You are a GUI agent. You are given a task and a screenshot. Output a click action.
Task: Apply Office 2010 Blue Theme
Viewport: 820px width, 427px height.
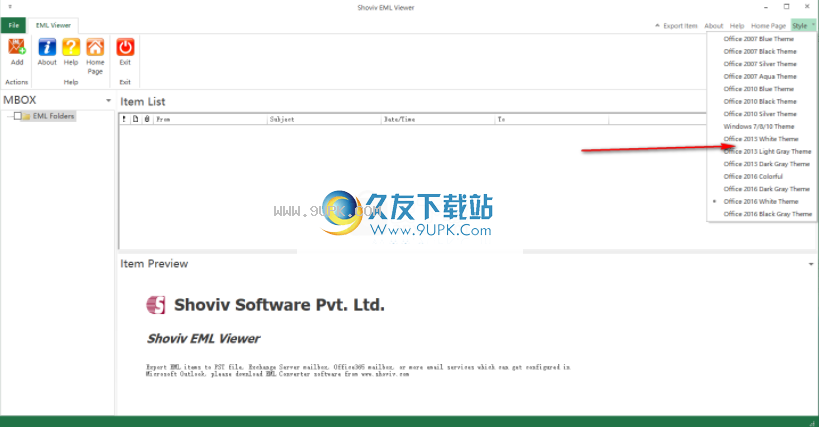[761, 89]
